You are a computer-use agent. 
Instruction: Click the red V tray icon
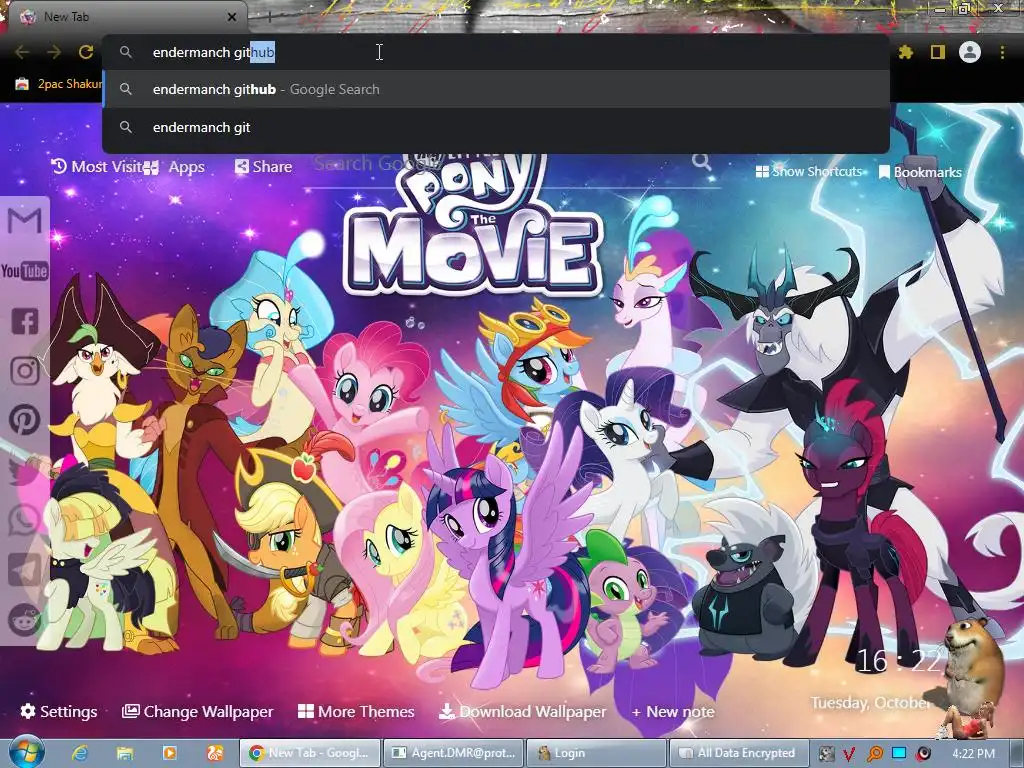click(848, 754)
